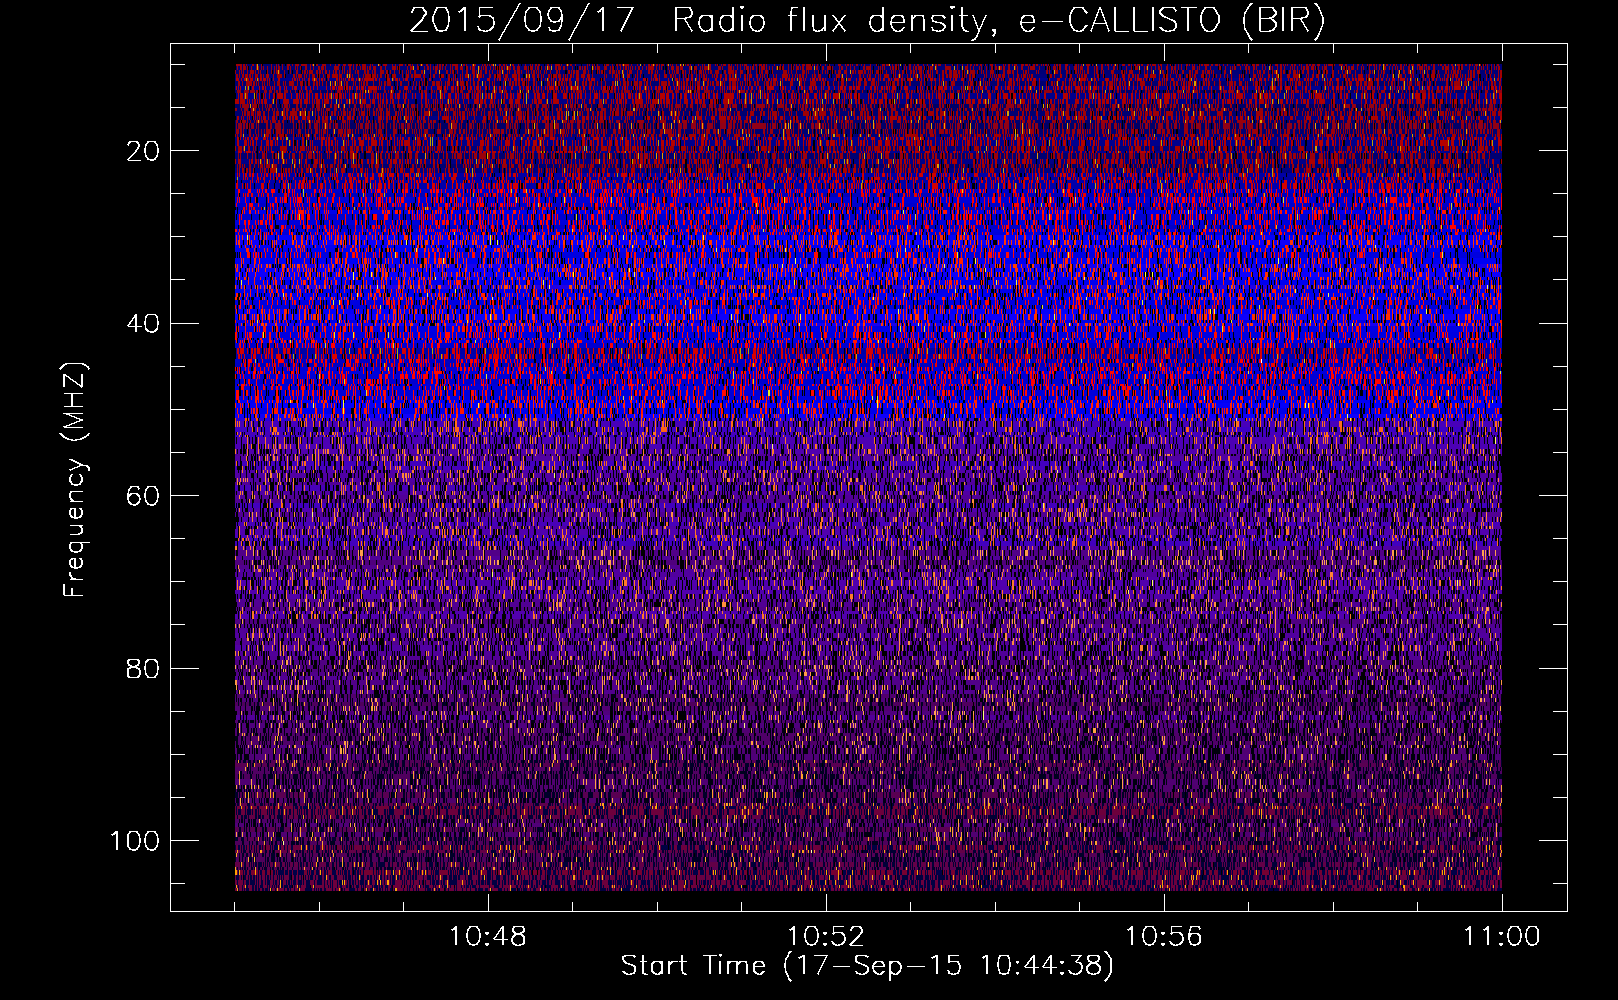The image size is (1618, 1000).
Task: Click the '20' frequency tick label
Action: (x=144, y=151)
